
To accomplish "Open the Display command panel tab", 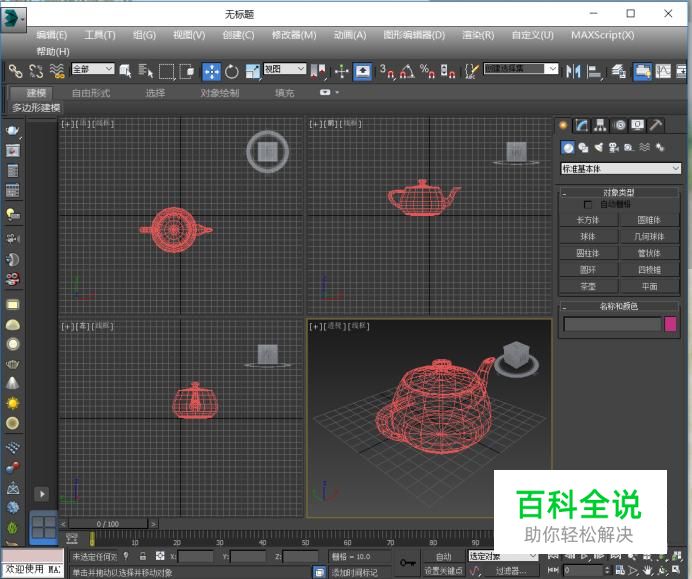I will (637, 126).
